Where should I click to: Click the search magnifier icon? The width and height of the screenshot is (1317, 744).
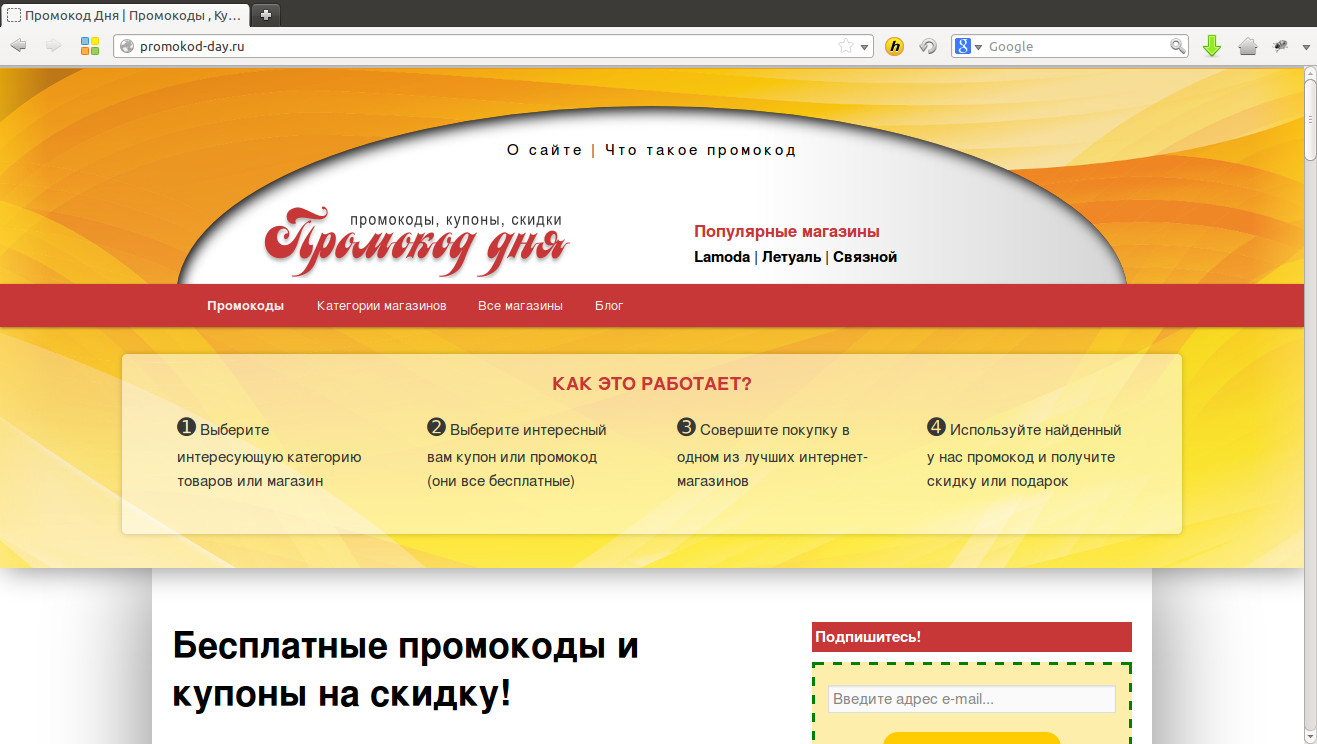(x=1178, y=46)
